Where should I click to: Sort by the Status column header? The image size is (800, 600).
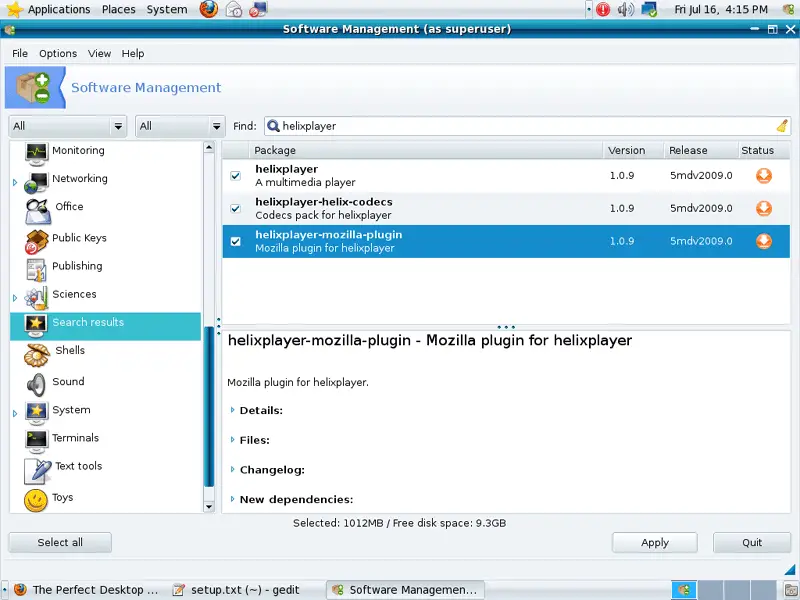pyautogui.click(x=764, y=150)
